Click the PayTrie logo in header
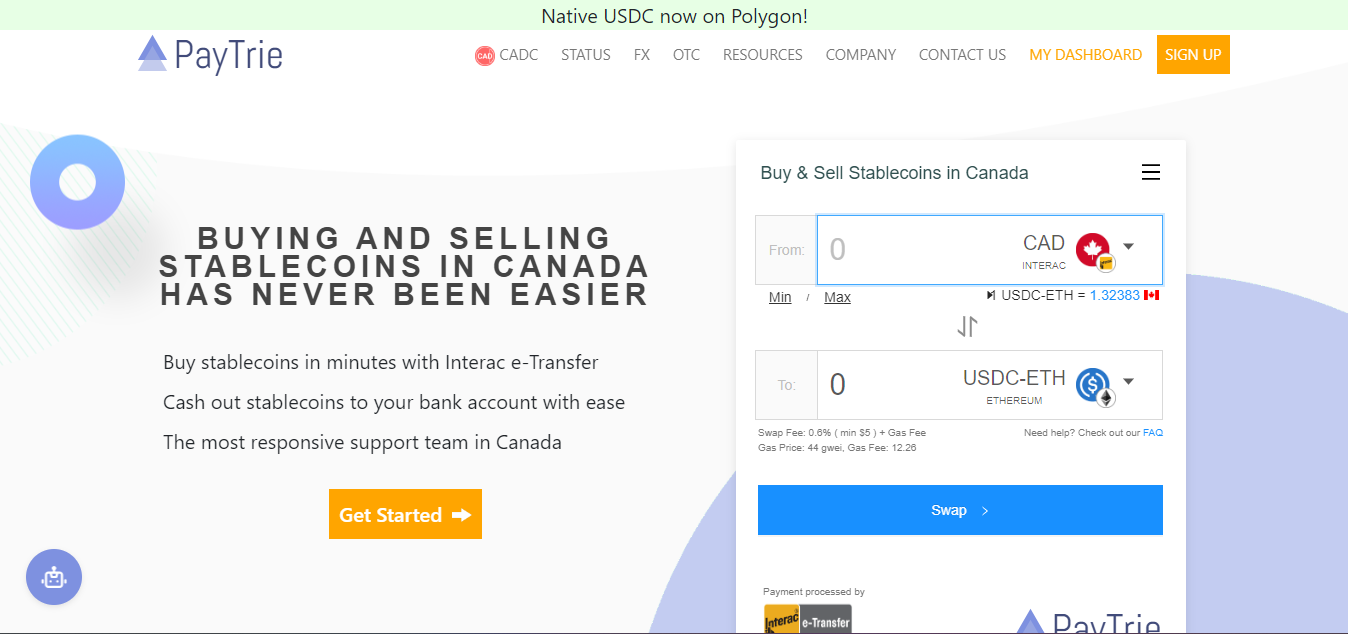Image resolution: width=1348 pixels, height=634 pixels. [210, 54]
